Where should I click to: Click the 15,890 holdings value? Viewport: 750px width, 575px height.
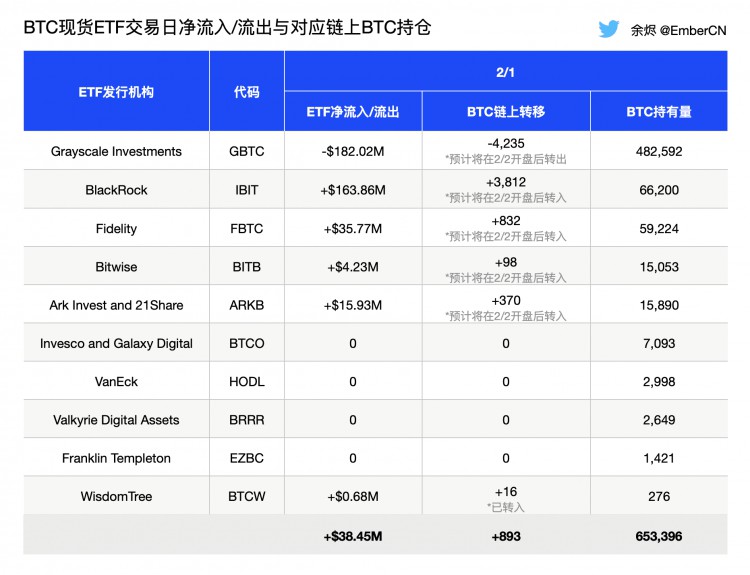click(x=659, y=305)
